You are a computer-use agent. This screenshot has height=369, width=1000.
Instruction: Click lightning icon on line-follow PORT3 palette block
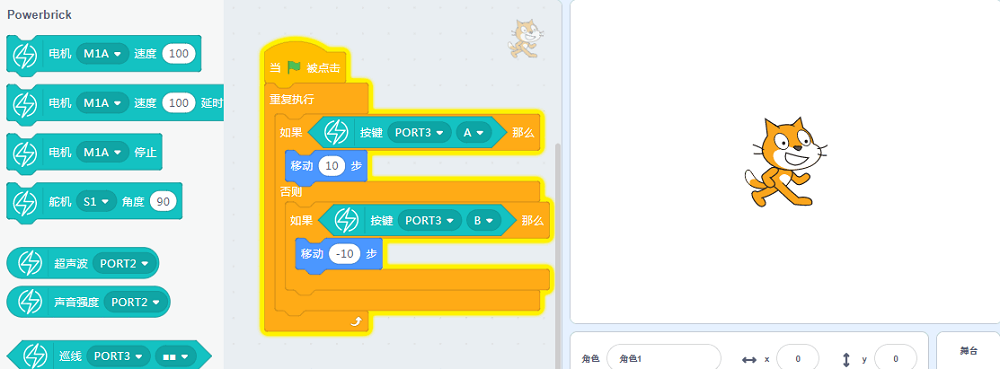[35, 356]
